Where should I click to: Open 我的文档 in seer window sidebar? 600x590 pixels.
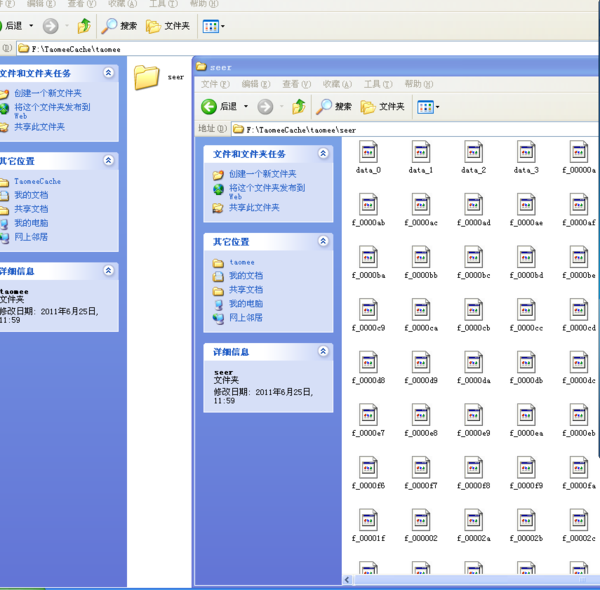pyautogui.click(x=246, y=276)
